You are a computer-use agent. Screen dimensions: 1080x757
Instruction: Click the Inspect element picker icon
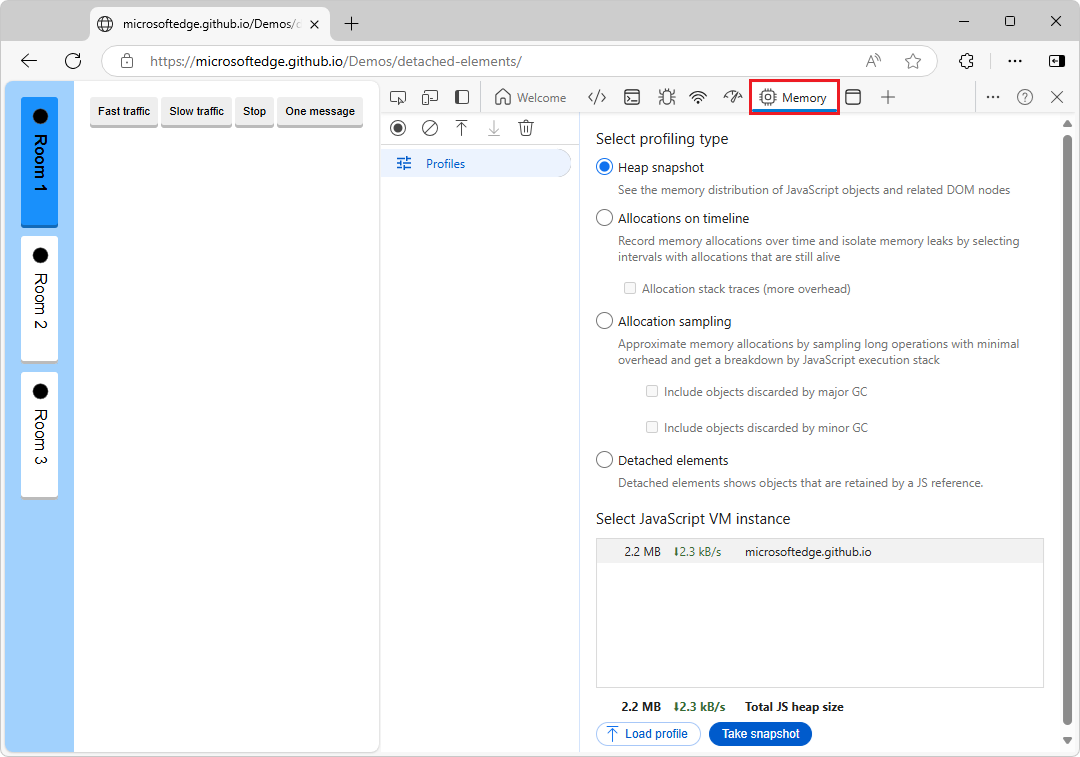pyautogui.click(x=398, y=97)
